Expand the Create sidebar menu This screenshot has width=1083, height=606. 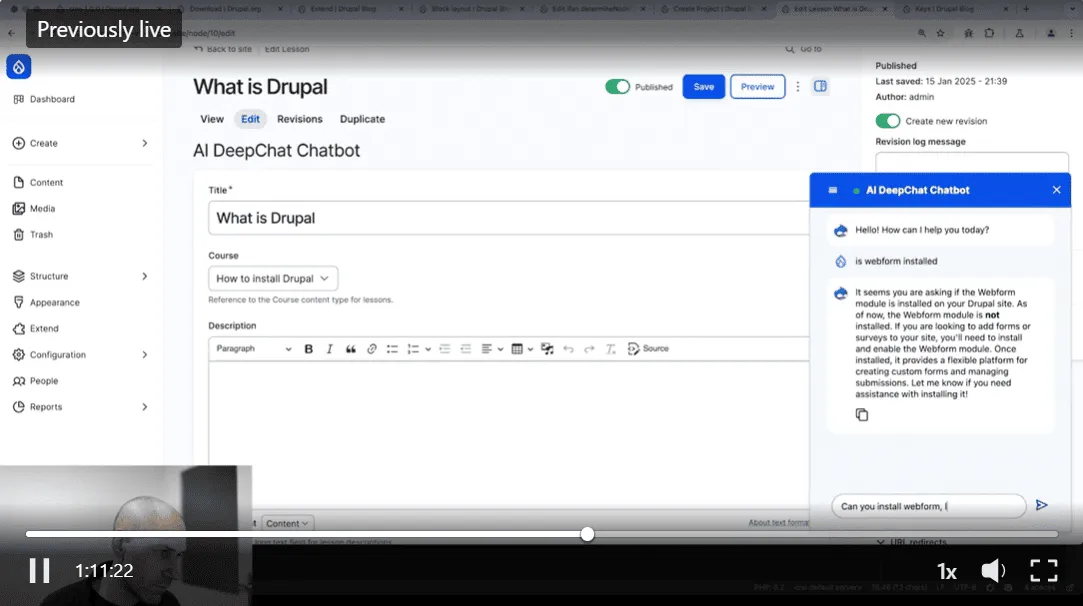pos(144,143)
